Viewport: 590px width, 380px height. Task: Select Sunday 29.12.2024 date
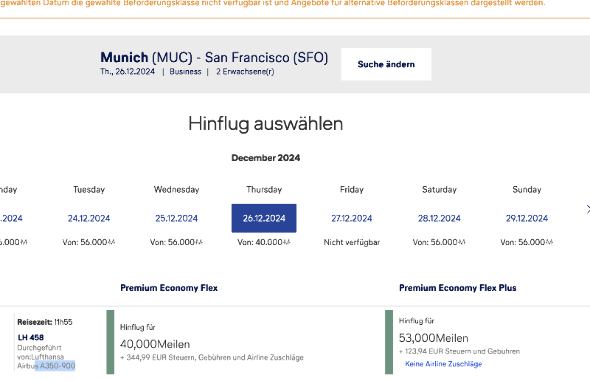[x=527, y=218]
